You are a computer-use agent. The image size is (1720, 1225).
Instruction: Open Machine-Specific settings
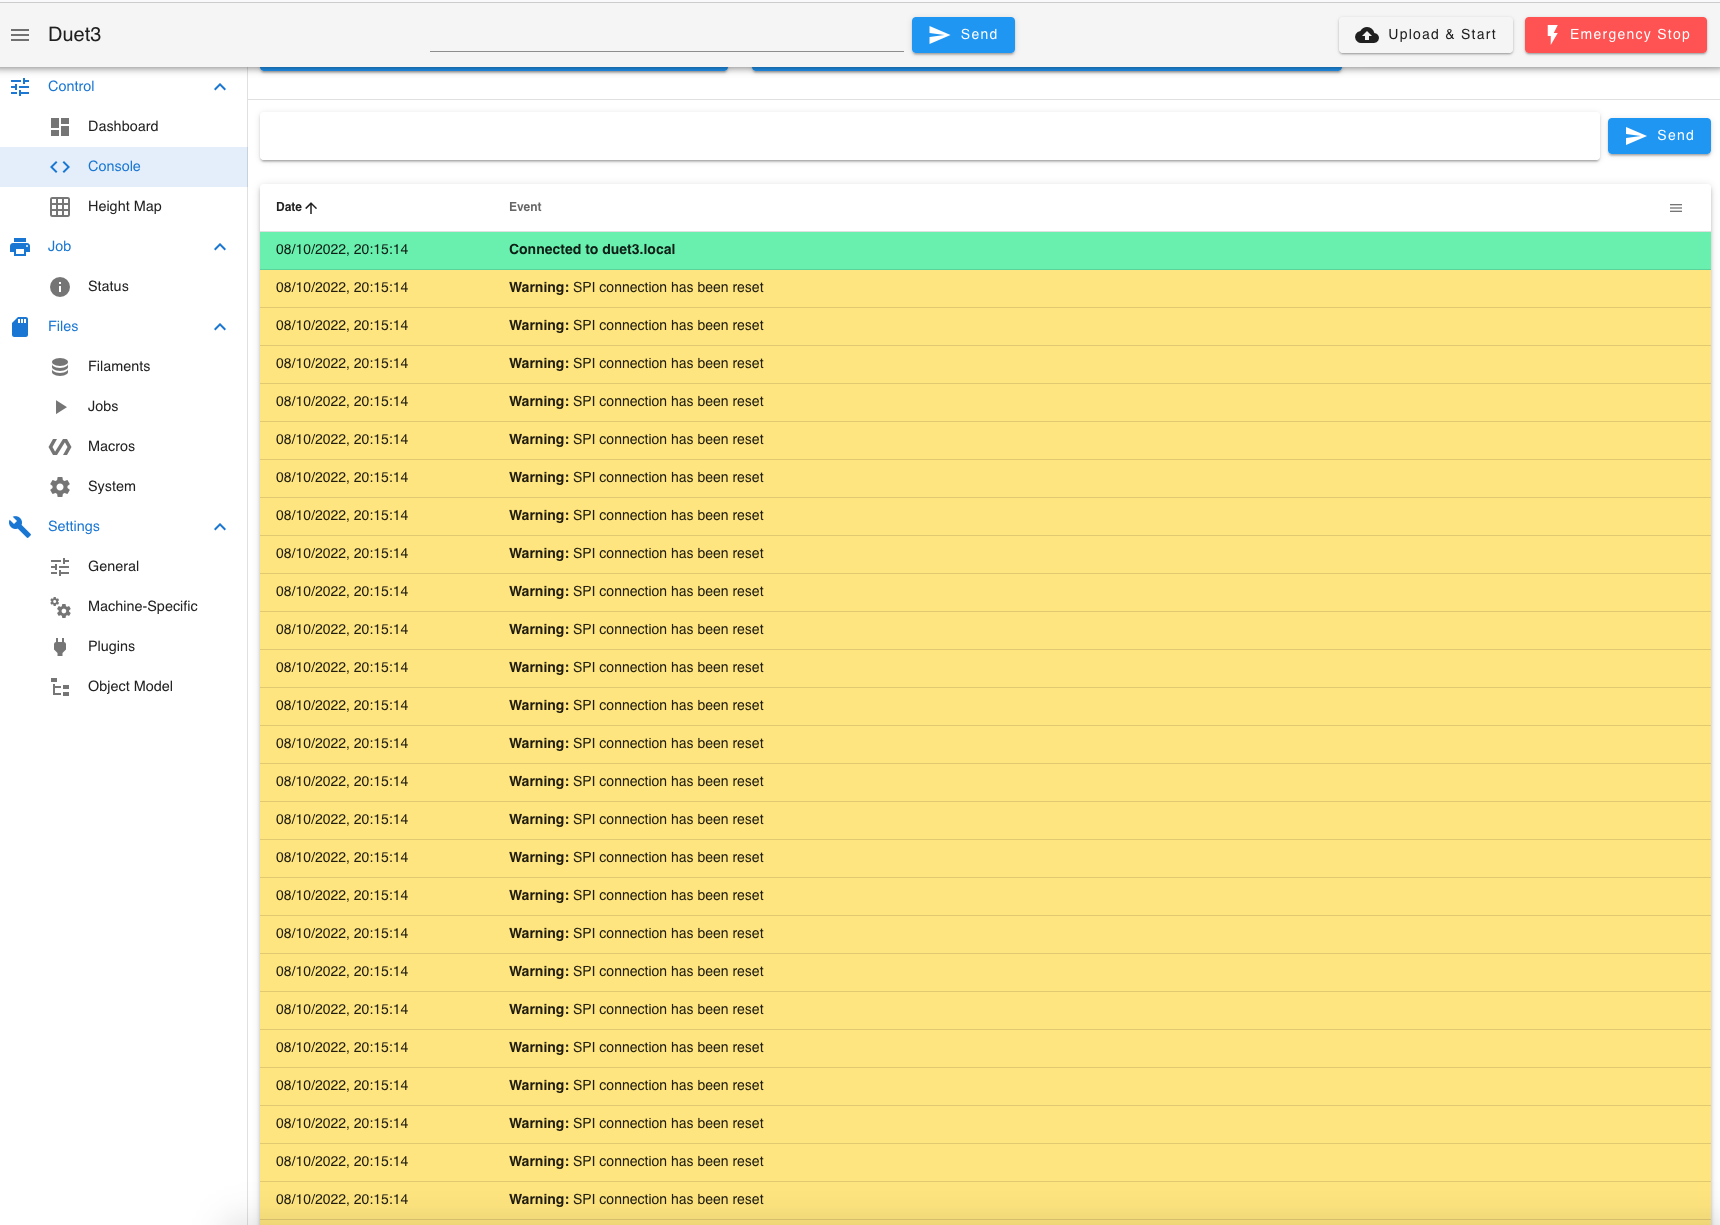tap(123, 607)
